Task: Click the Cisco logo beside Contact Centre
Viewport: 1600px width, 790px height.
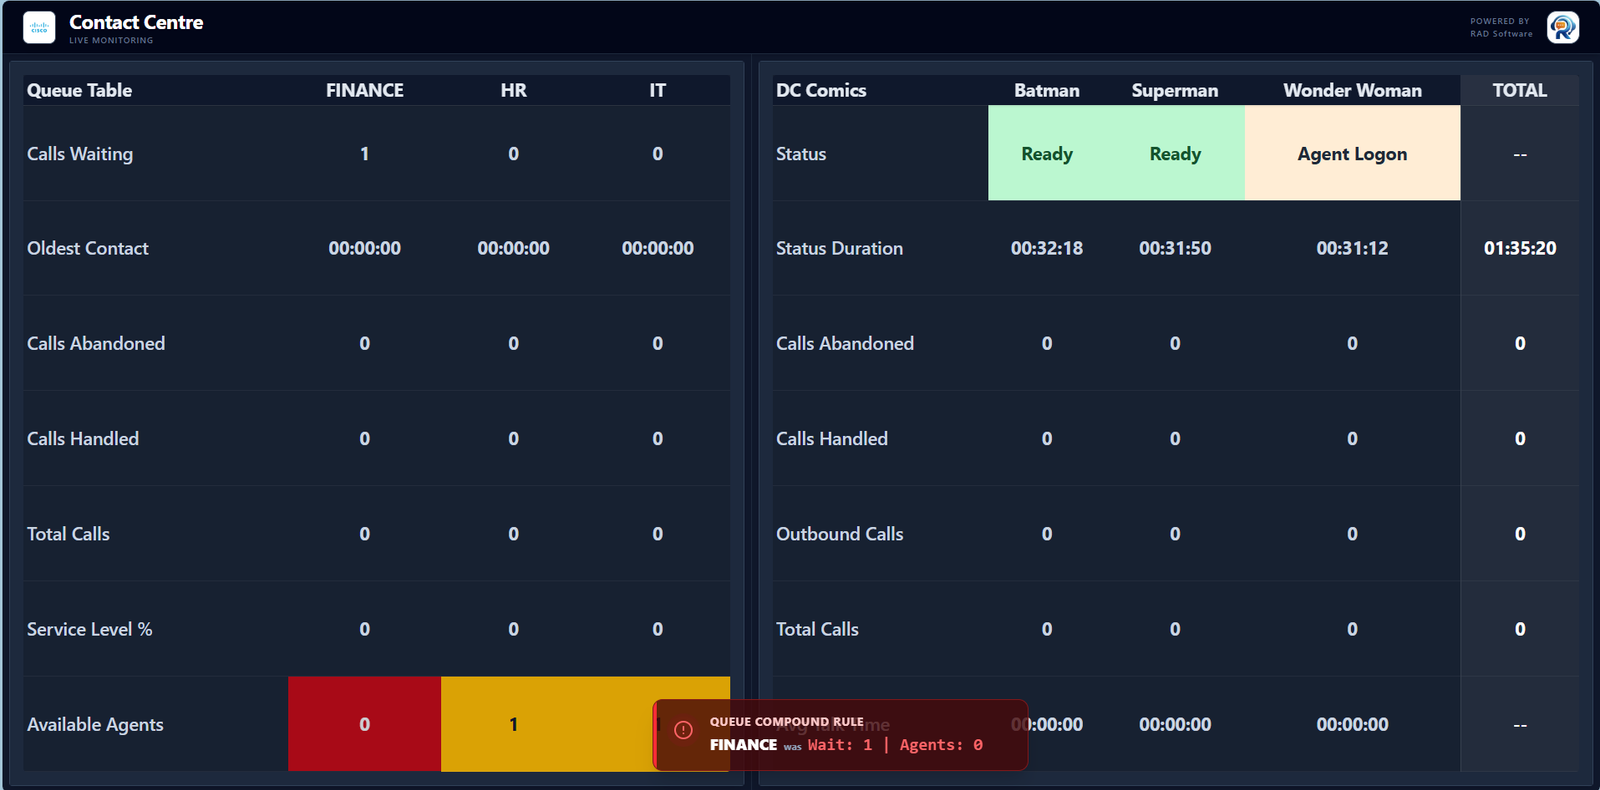Action: (39, 28)
